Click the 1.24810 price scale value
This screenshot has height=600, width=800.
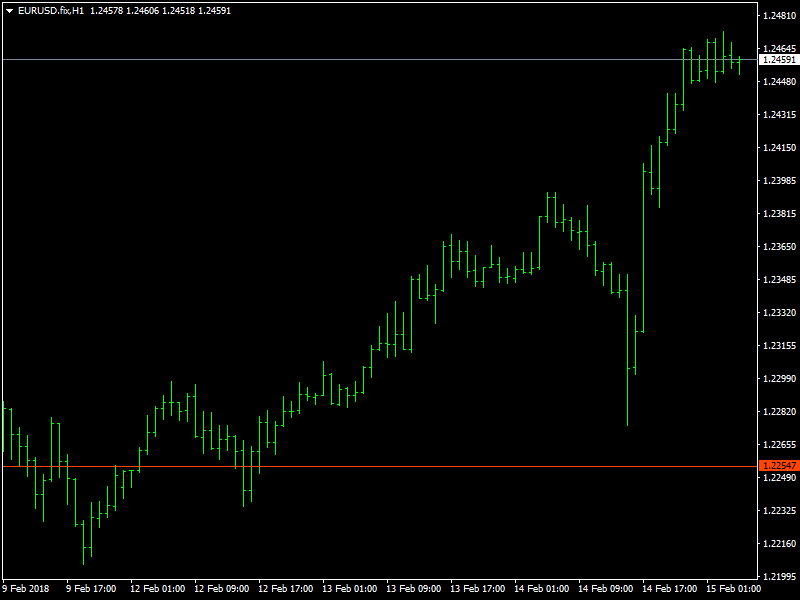click(x=779, y=16)
